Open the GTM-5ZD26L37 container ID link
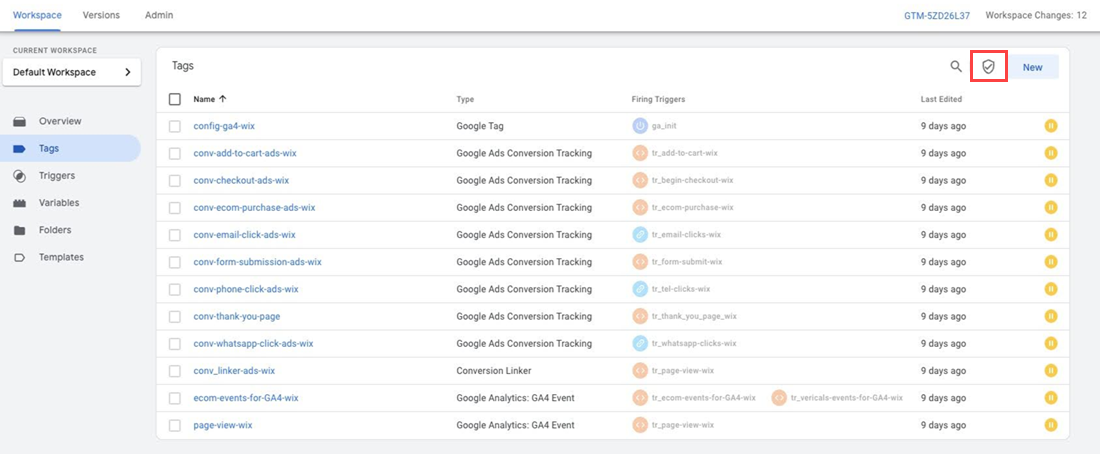Image resolution: width=1100 pixels, height=454 pixels. [937, 15]
